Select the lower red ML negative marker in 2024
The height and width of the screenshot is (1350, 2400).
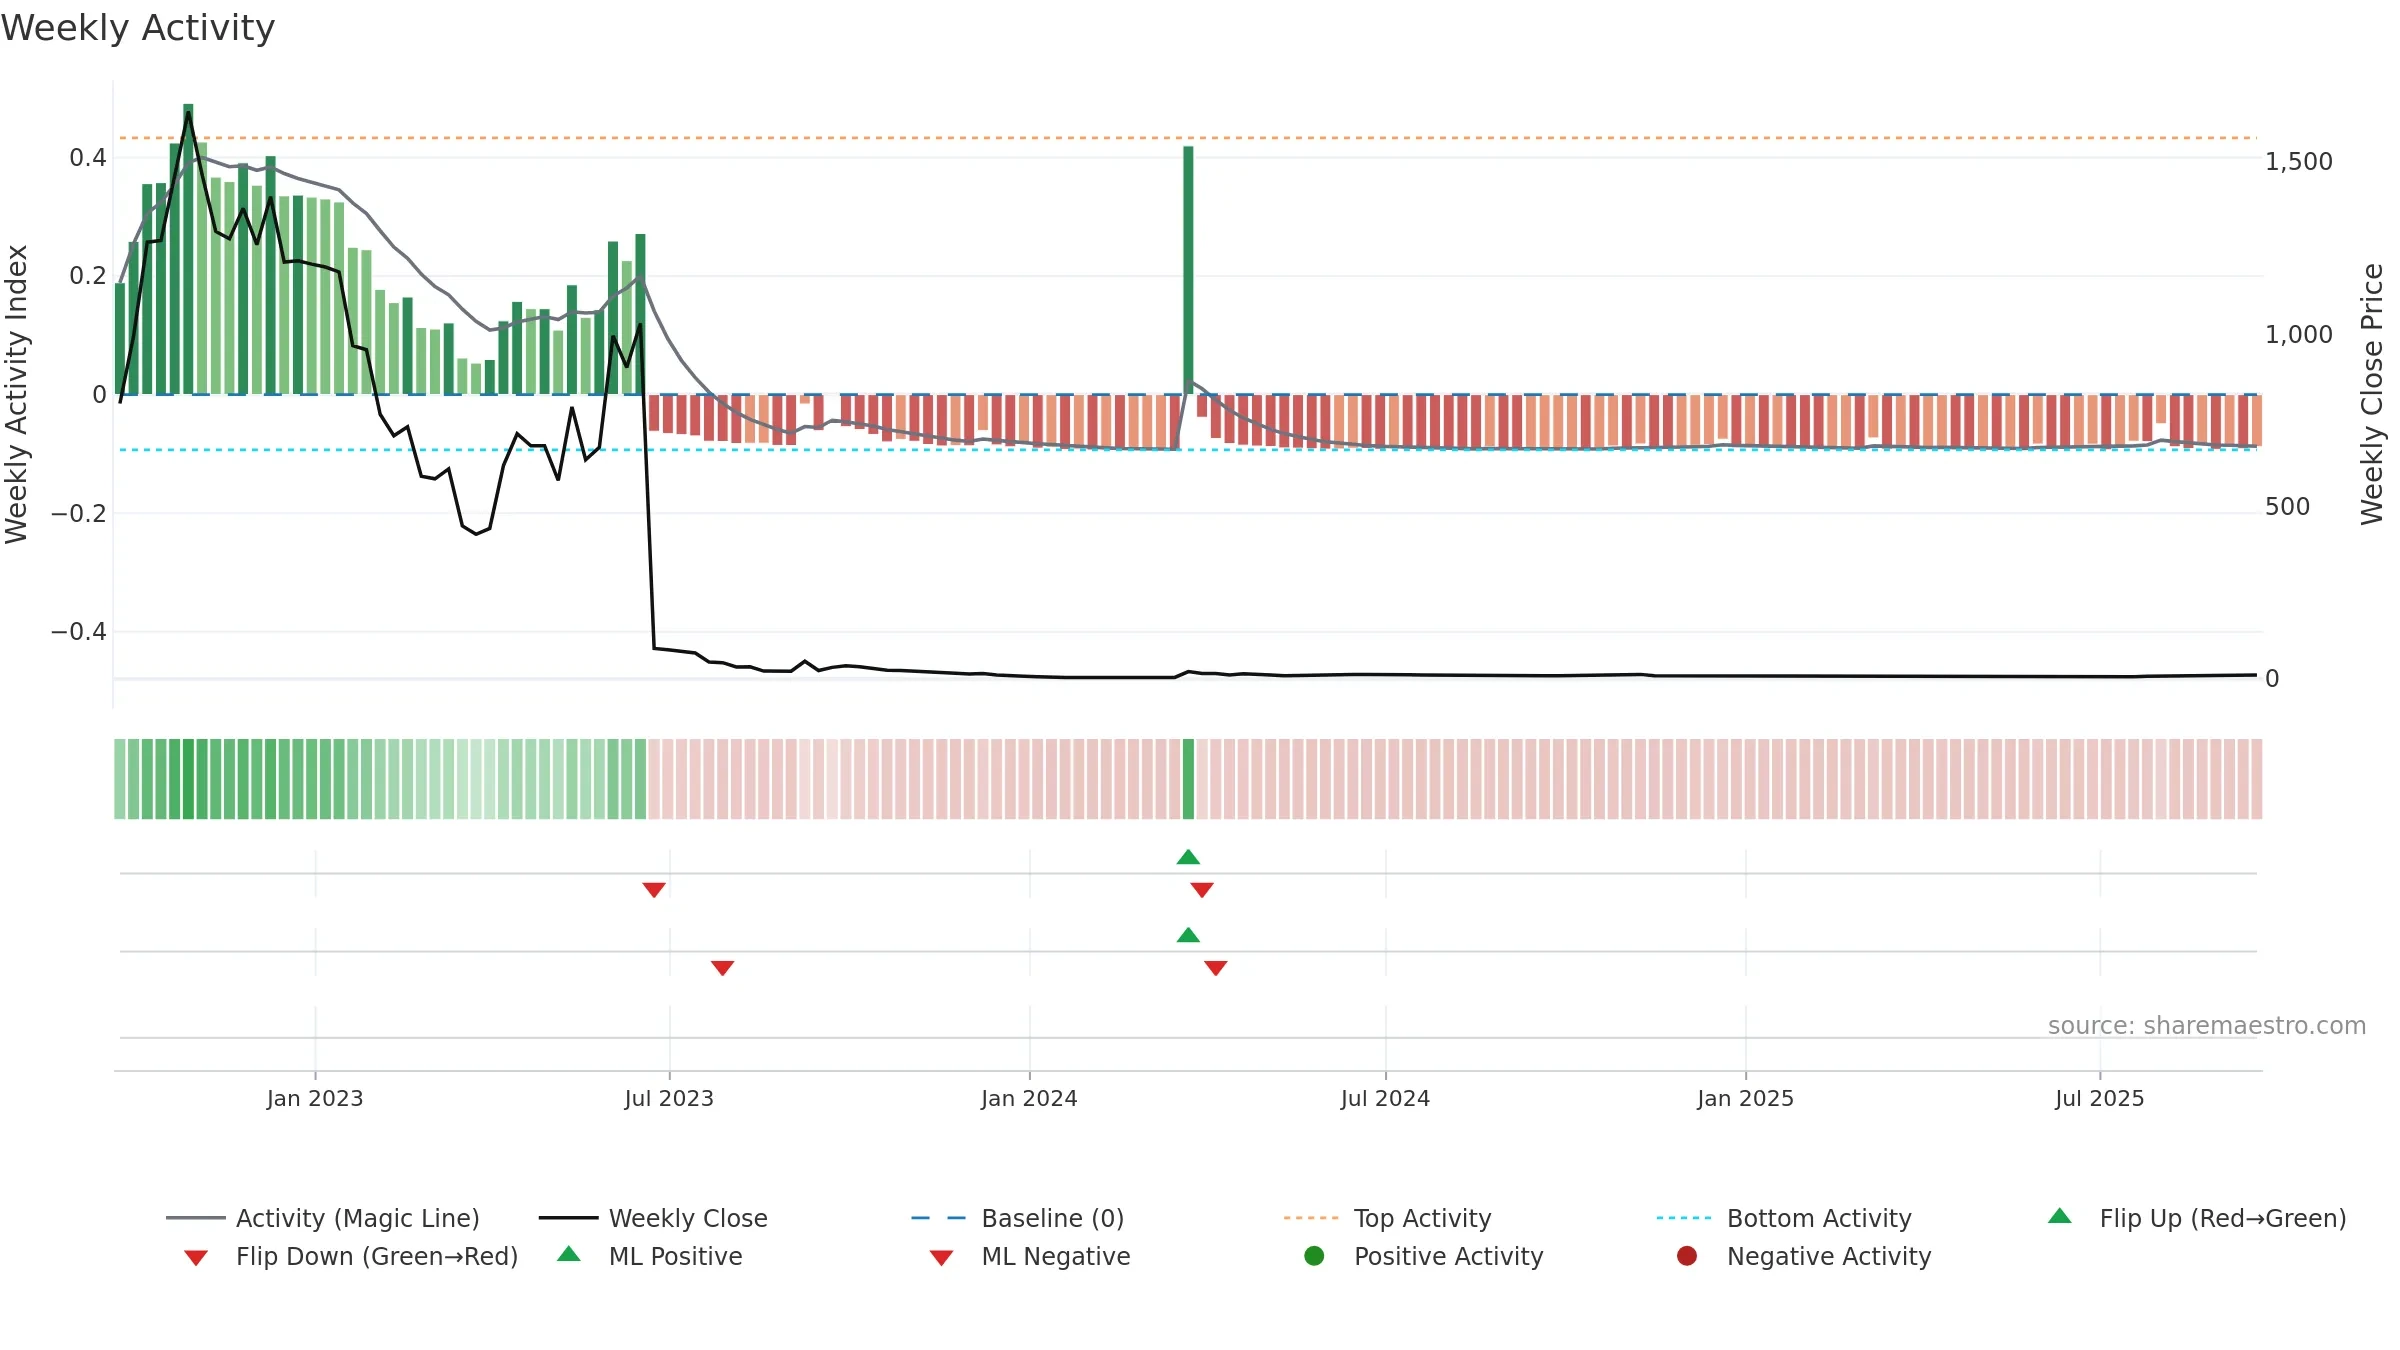(x=1216, y=968)
